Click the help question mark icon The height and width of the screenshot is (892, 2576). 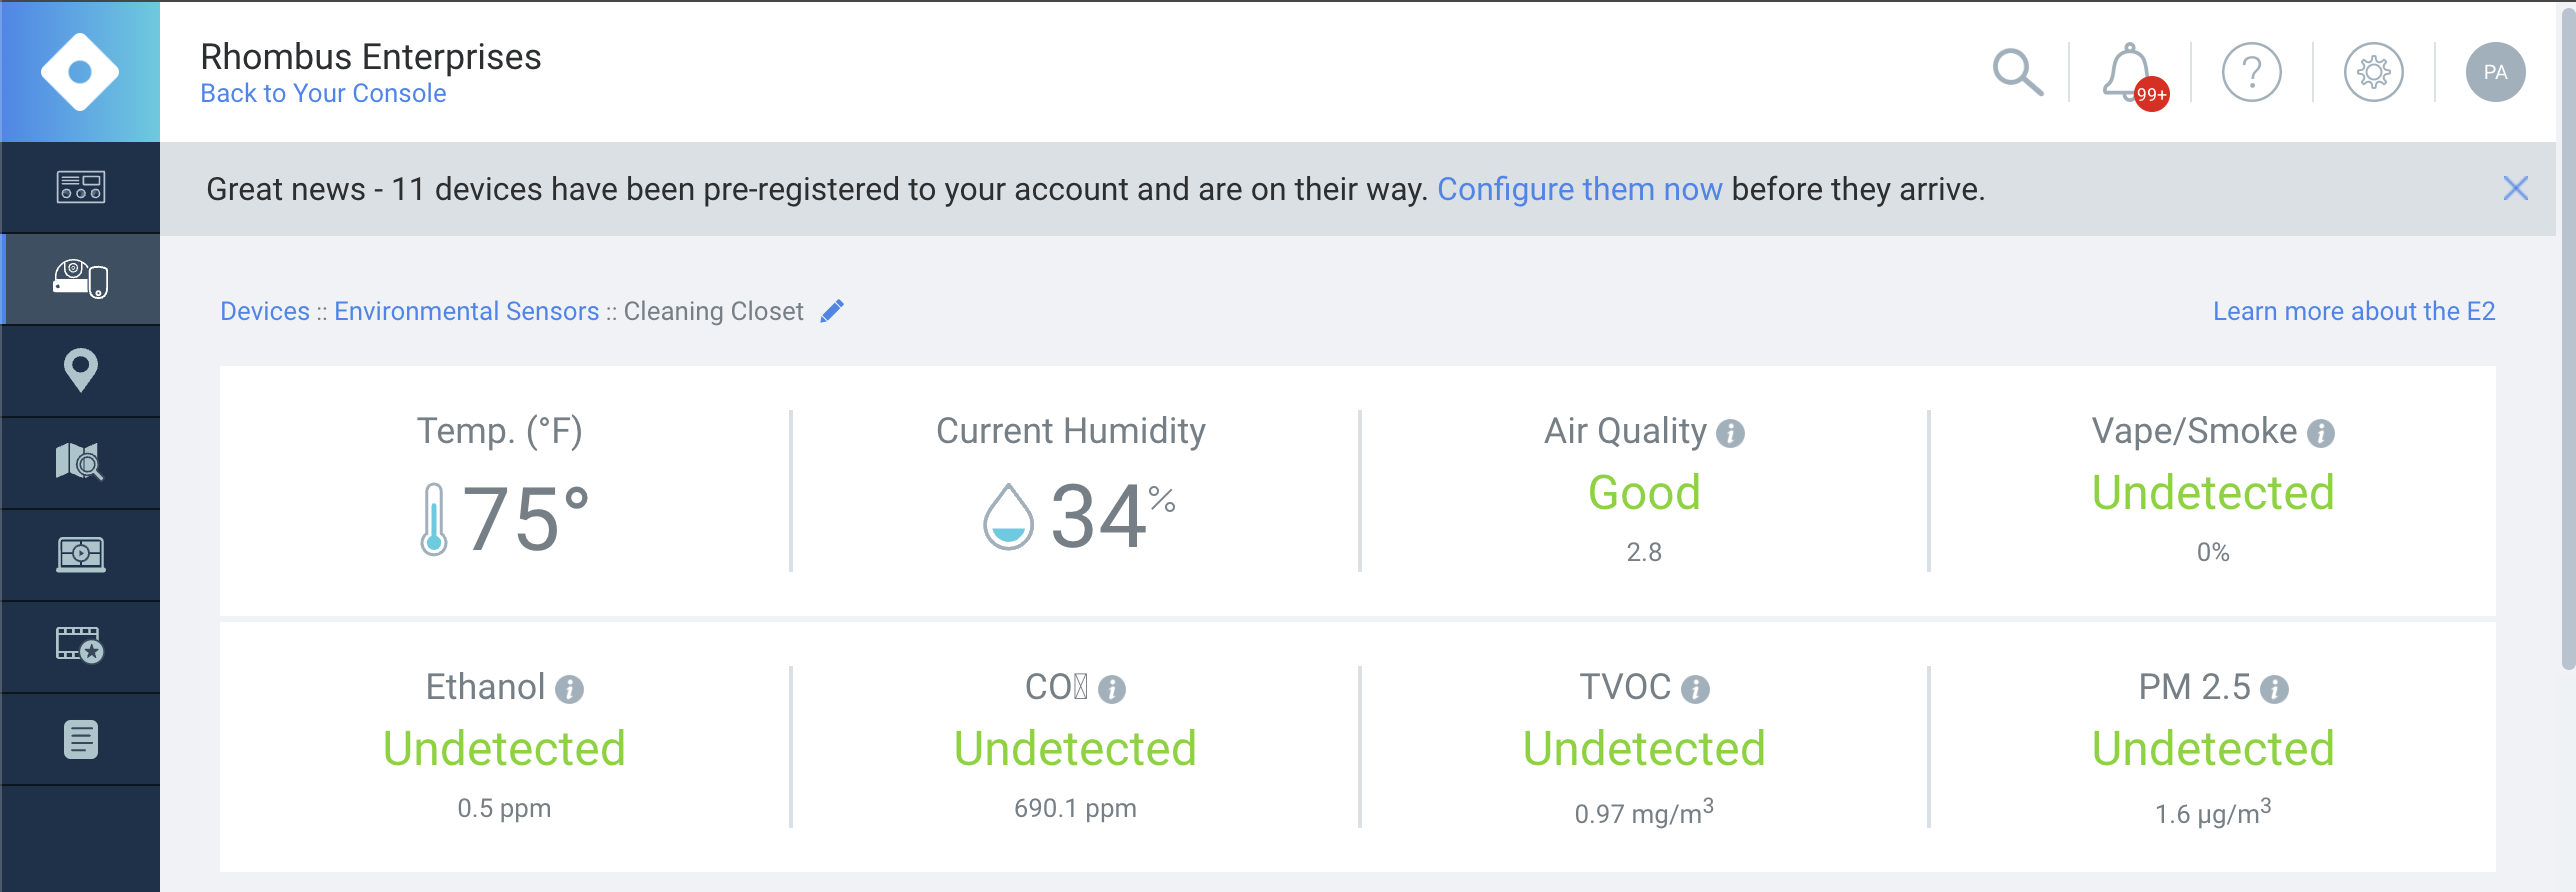2251,72
